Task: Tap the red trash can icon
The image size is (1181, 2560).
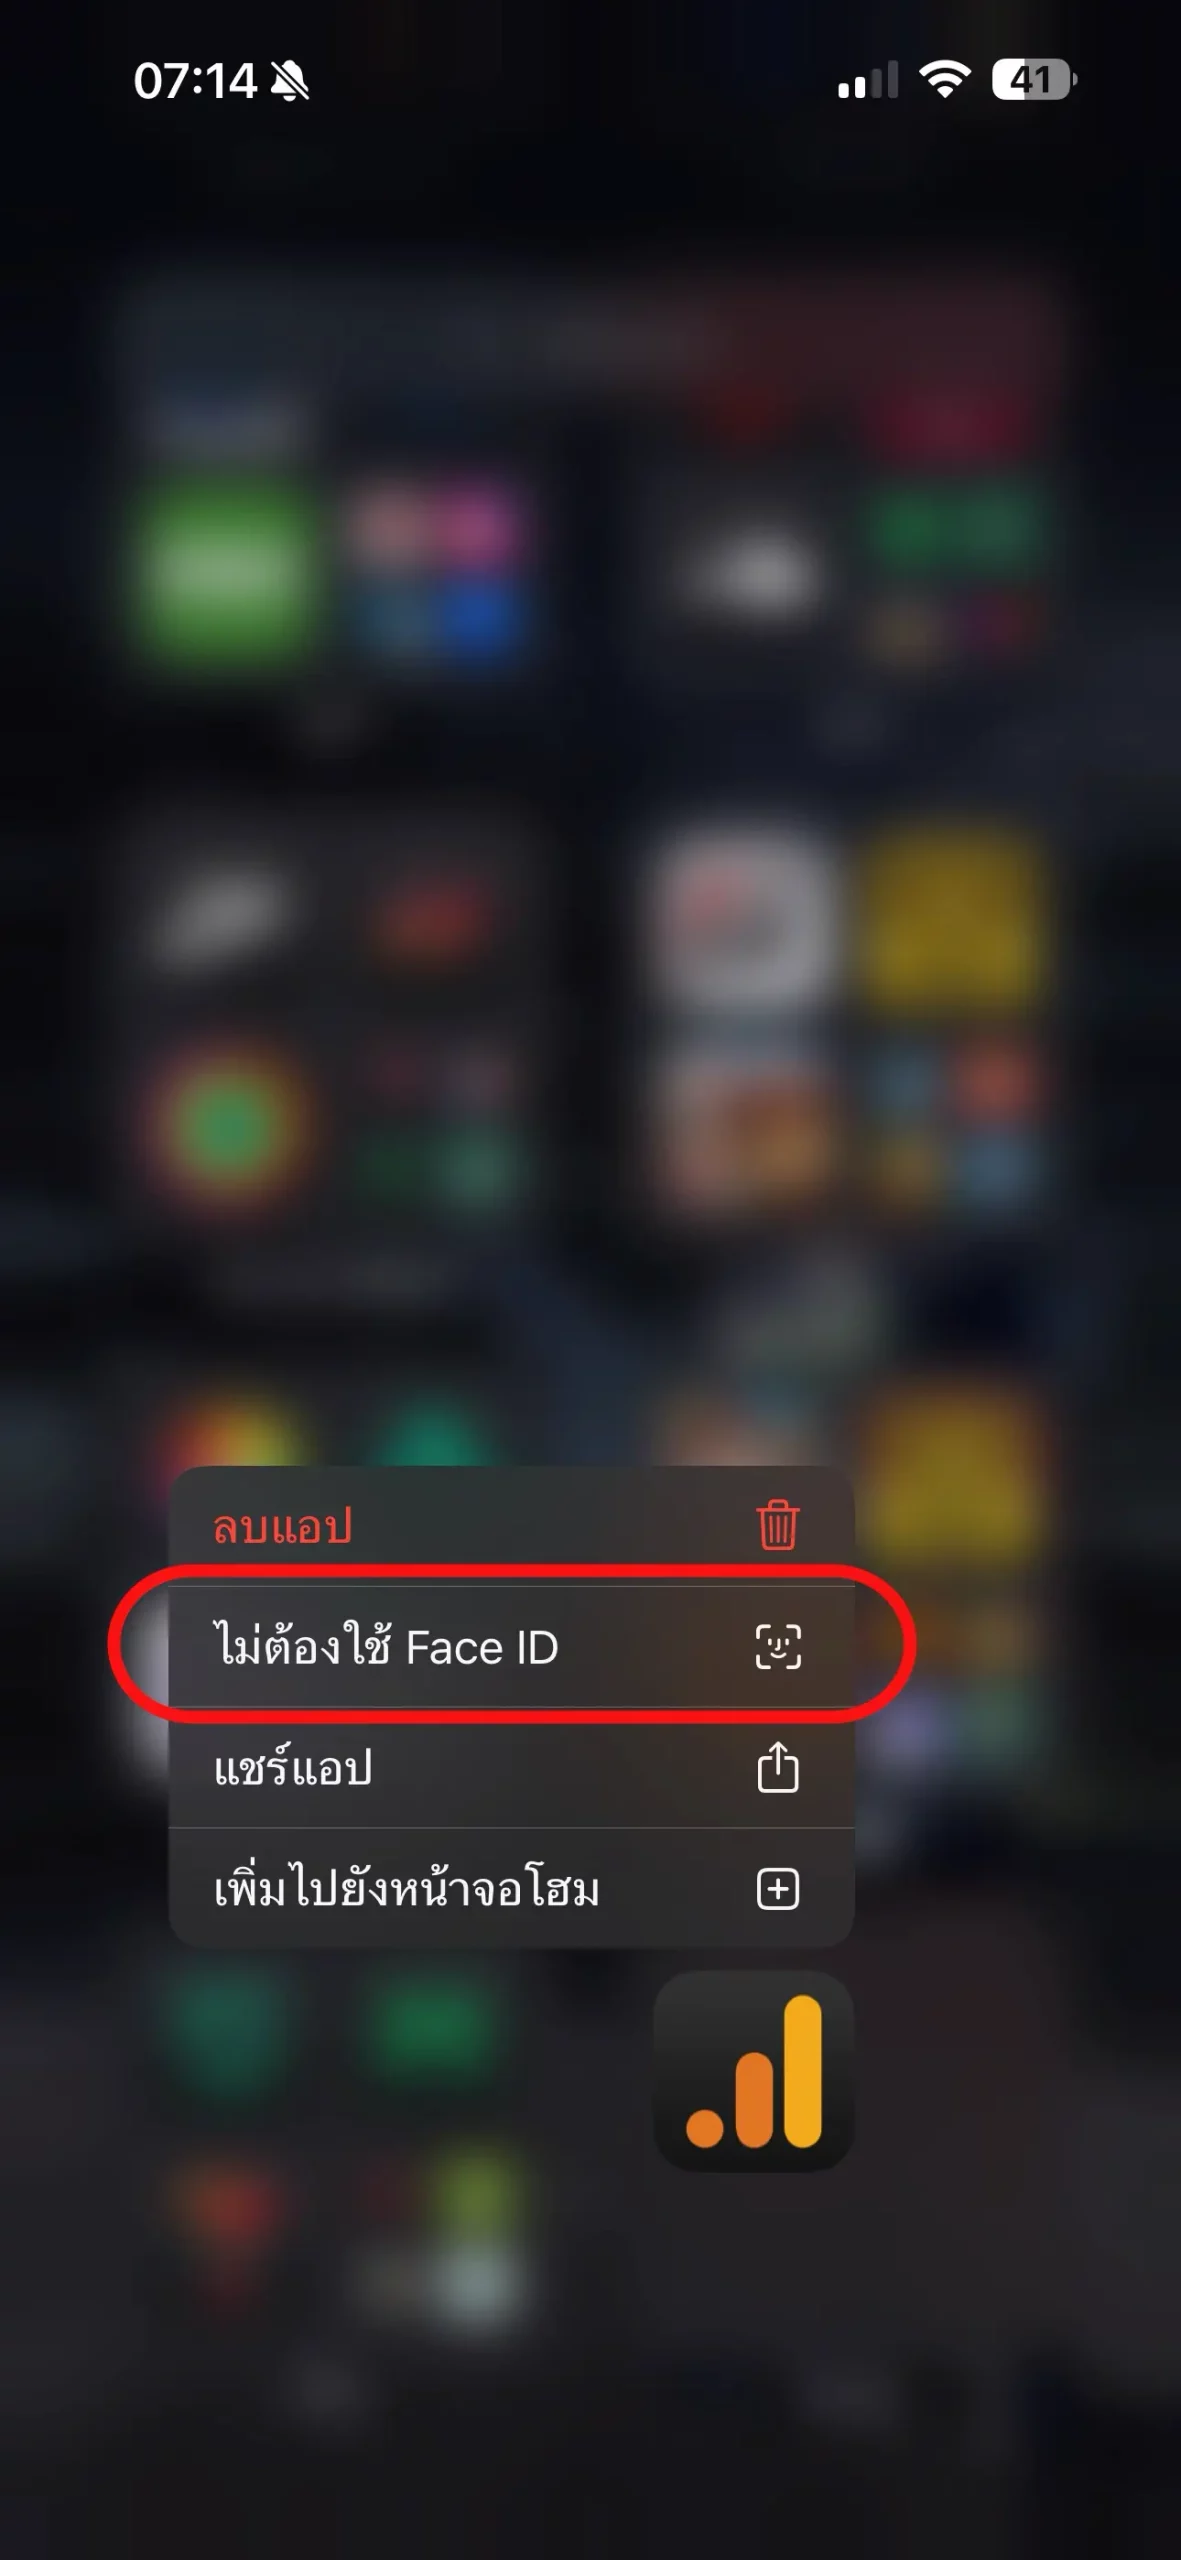Action: pos(777,1526)
